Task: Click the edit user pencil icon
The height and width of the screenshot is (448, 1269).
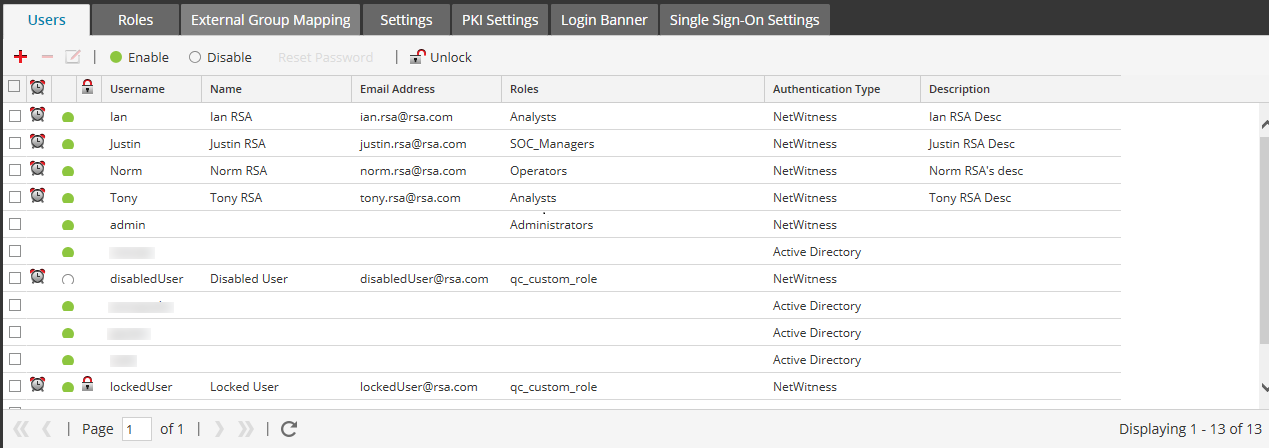Action: click(73, 57)
